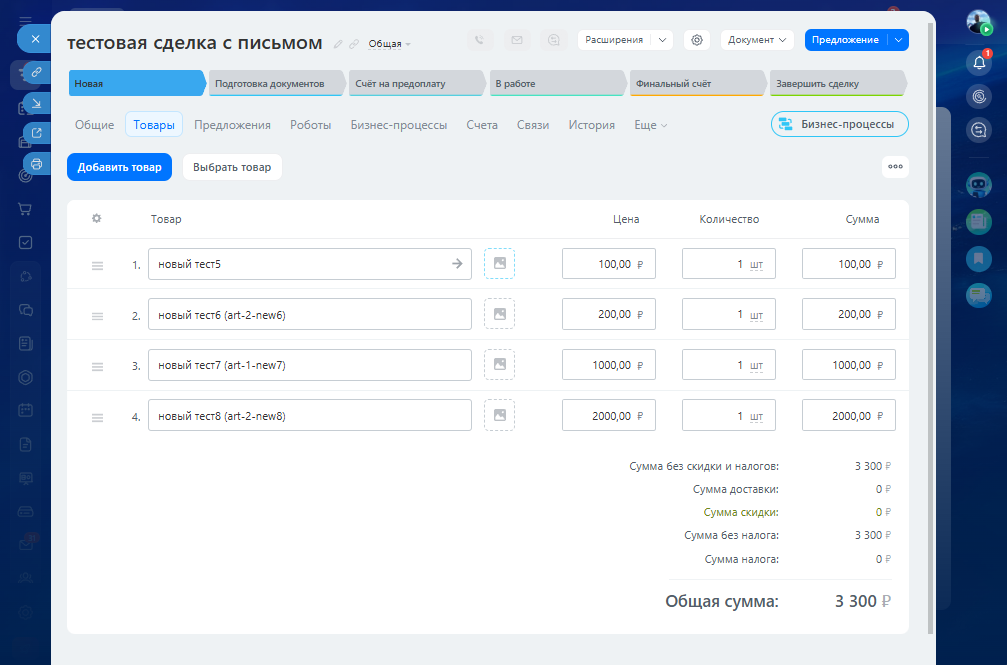The width and height of the screenshot is (1007, 665).
Task: Click the notifications bell icon
Action: pos(979,63)
